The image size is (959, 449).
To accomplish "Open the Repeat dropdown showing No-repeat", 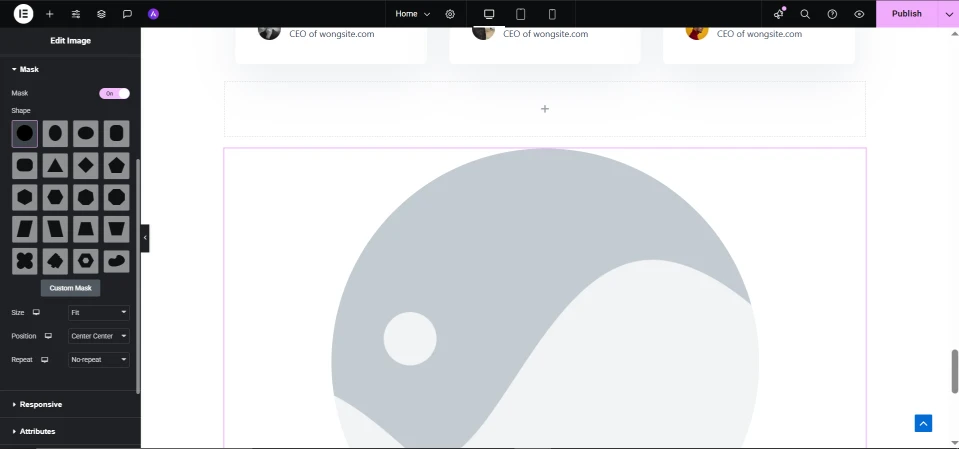I will coord(99,360).
